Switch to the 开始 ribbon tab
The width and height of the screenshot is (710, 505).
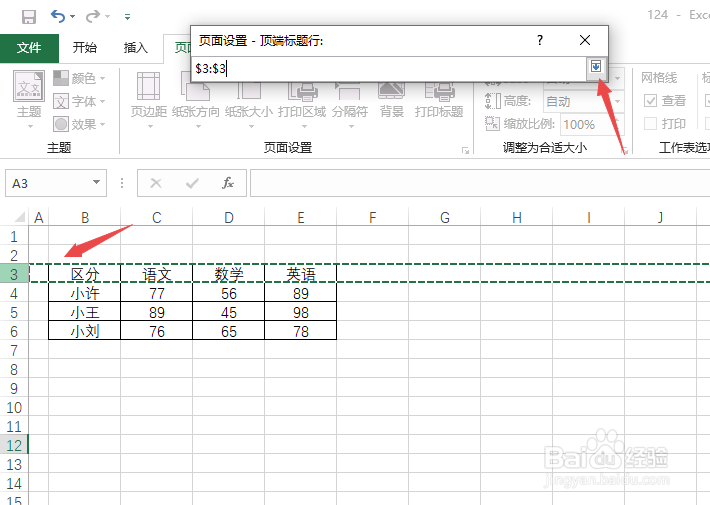click(x=85, y=48)
